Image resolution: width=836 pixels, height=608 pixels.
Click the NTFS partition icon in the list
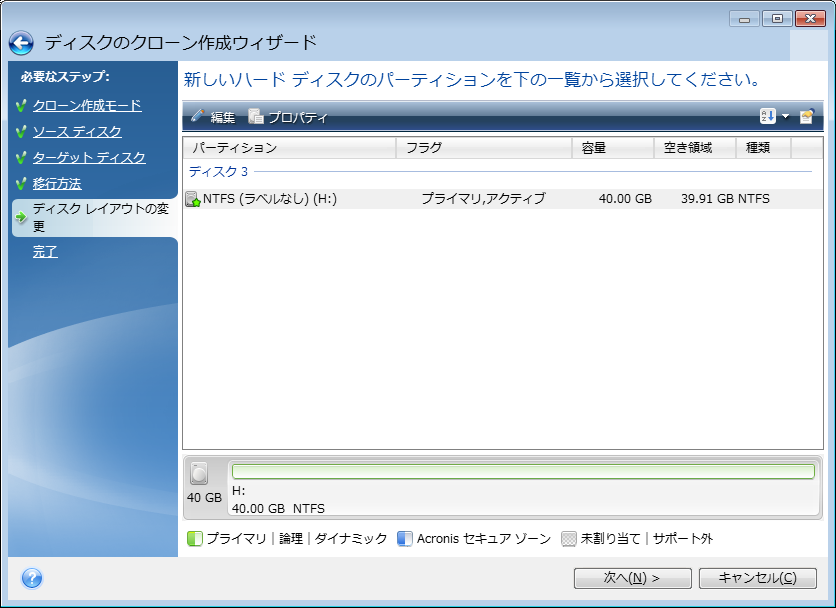tap(192, 199)
